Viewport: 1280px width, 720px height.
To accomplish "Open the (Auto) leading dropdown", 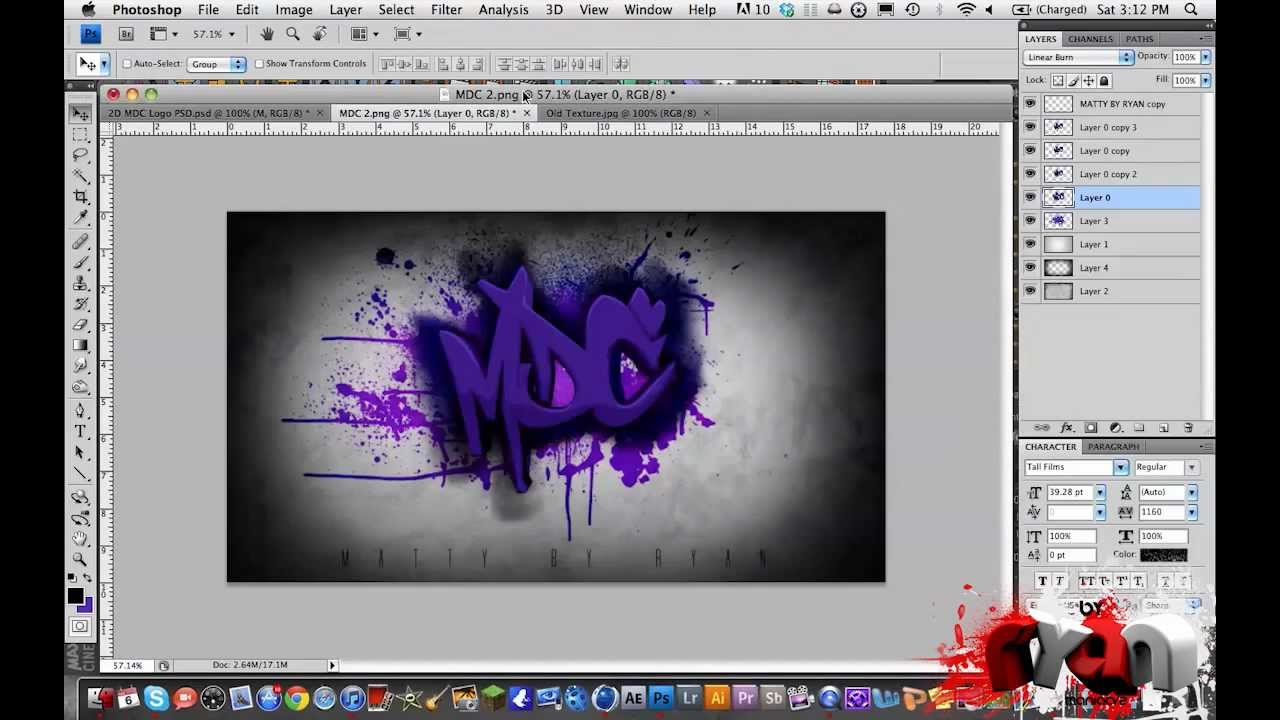I will [x=1192, y=492].
